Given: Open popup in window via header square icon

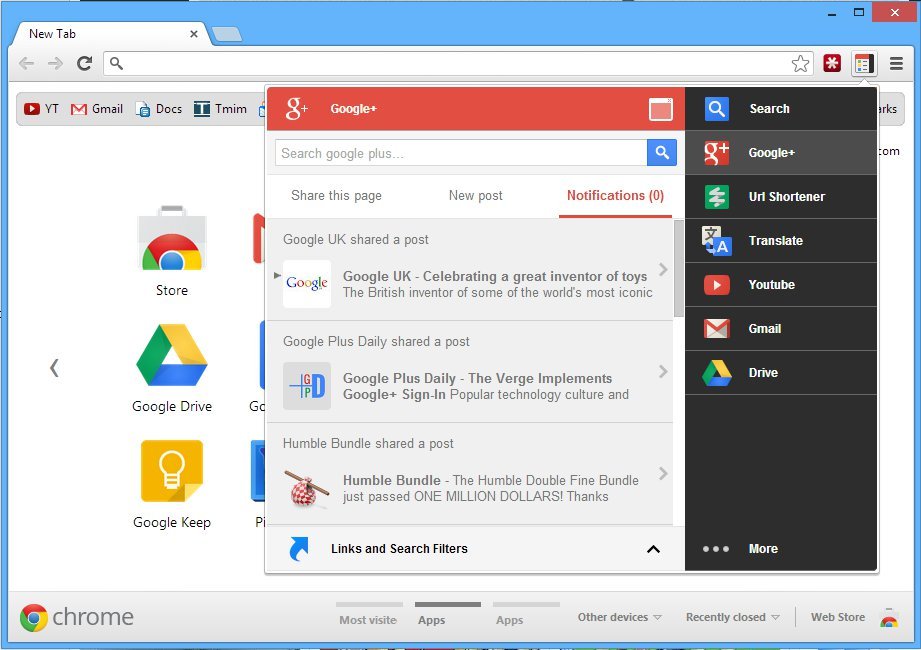Looking at the screenshot, I should (x=660, y=109).
